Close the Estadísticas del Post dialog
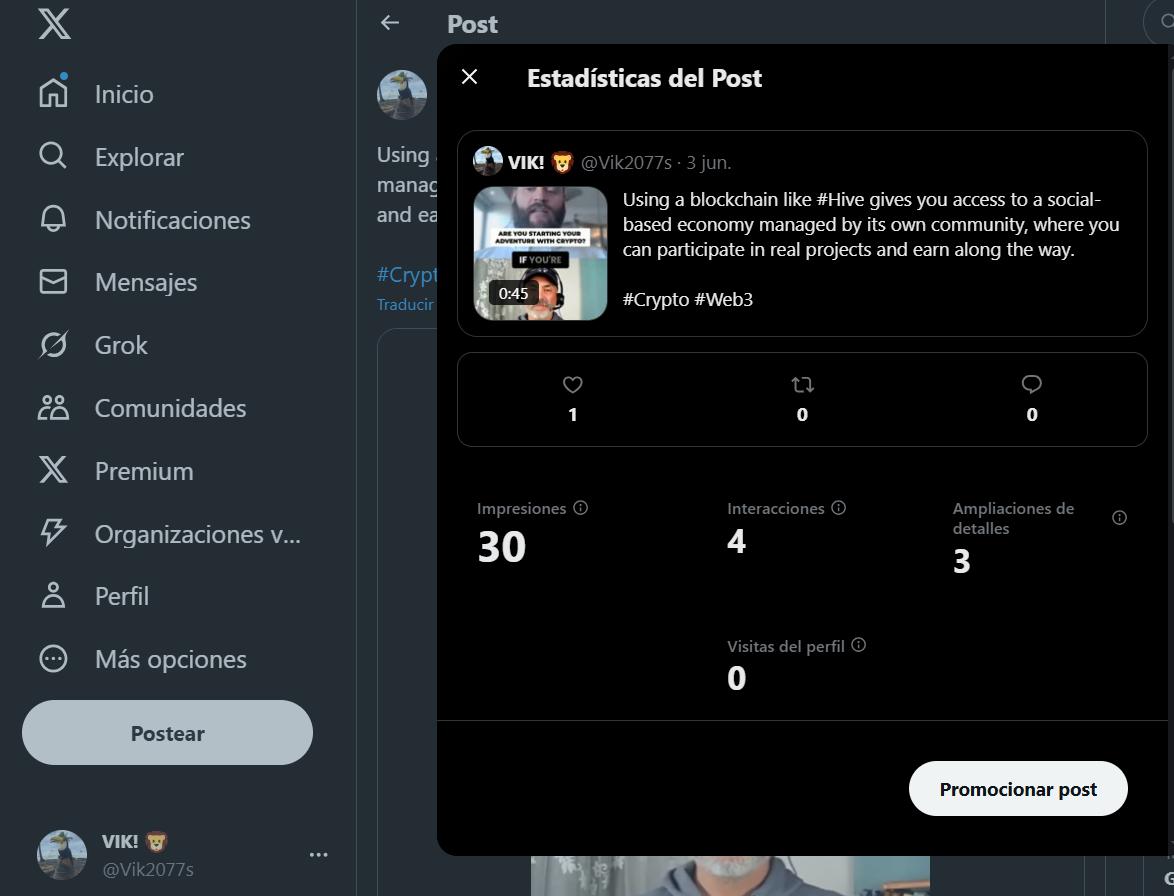The image size is (1174, 896). (x=469, y=77)
